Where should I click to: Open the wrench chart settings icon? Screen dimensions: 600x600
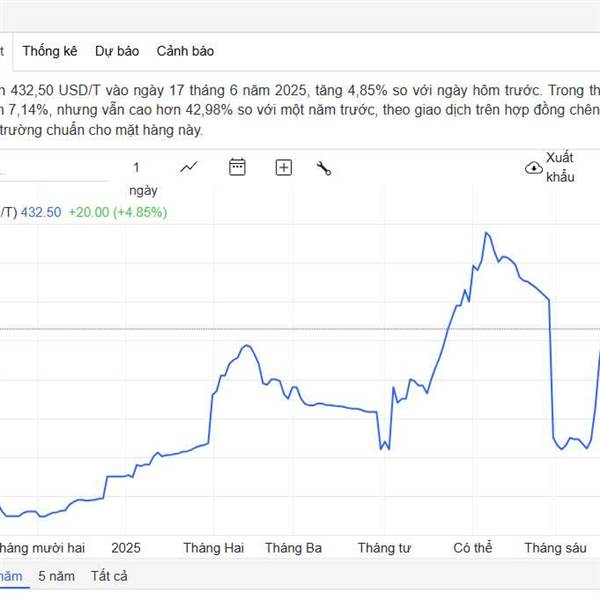[x=324, y=168]
